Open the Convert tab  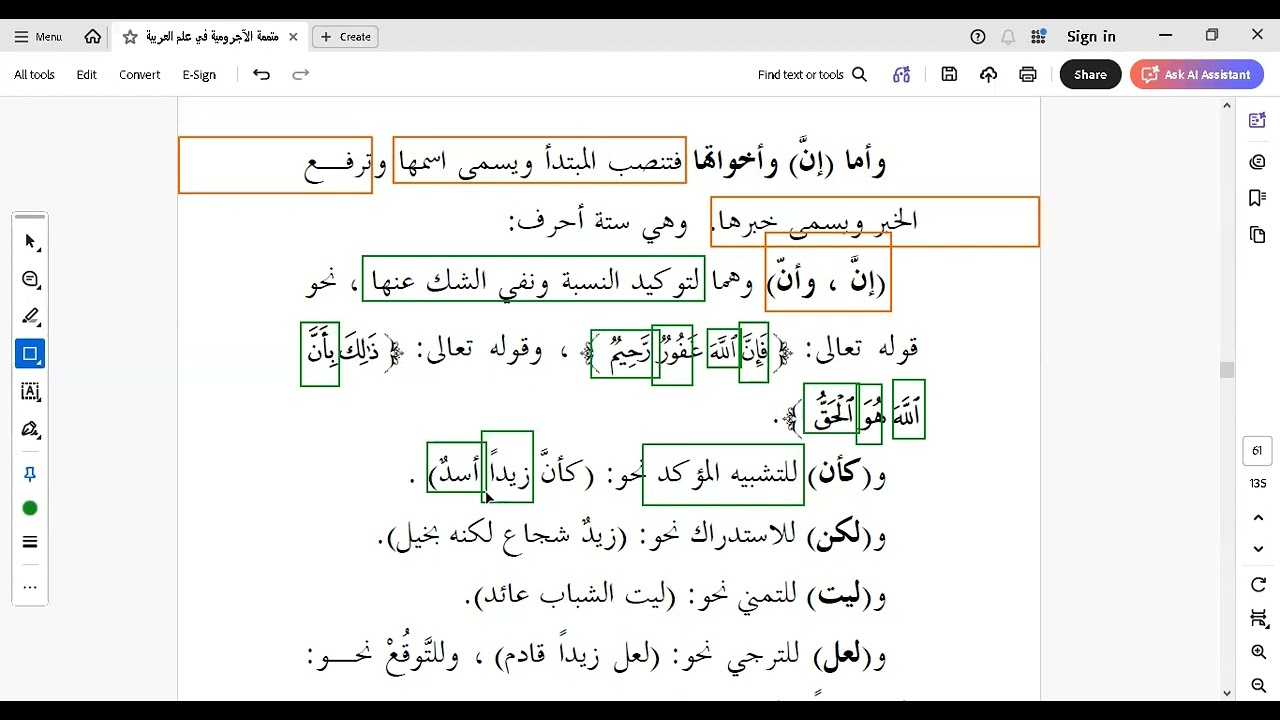coord(140,75)
